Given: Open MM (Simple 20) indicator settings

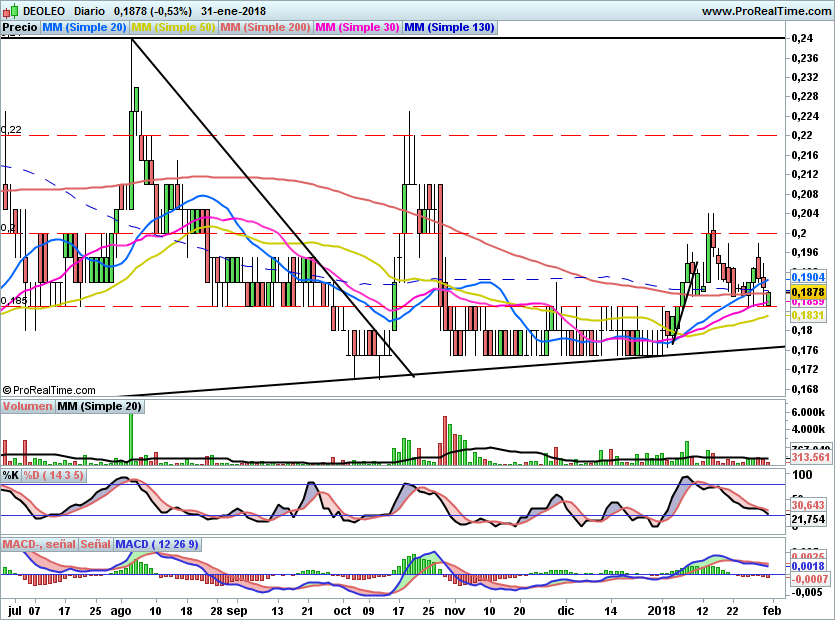Looking at the screenshot, I should tap(85, 28).
